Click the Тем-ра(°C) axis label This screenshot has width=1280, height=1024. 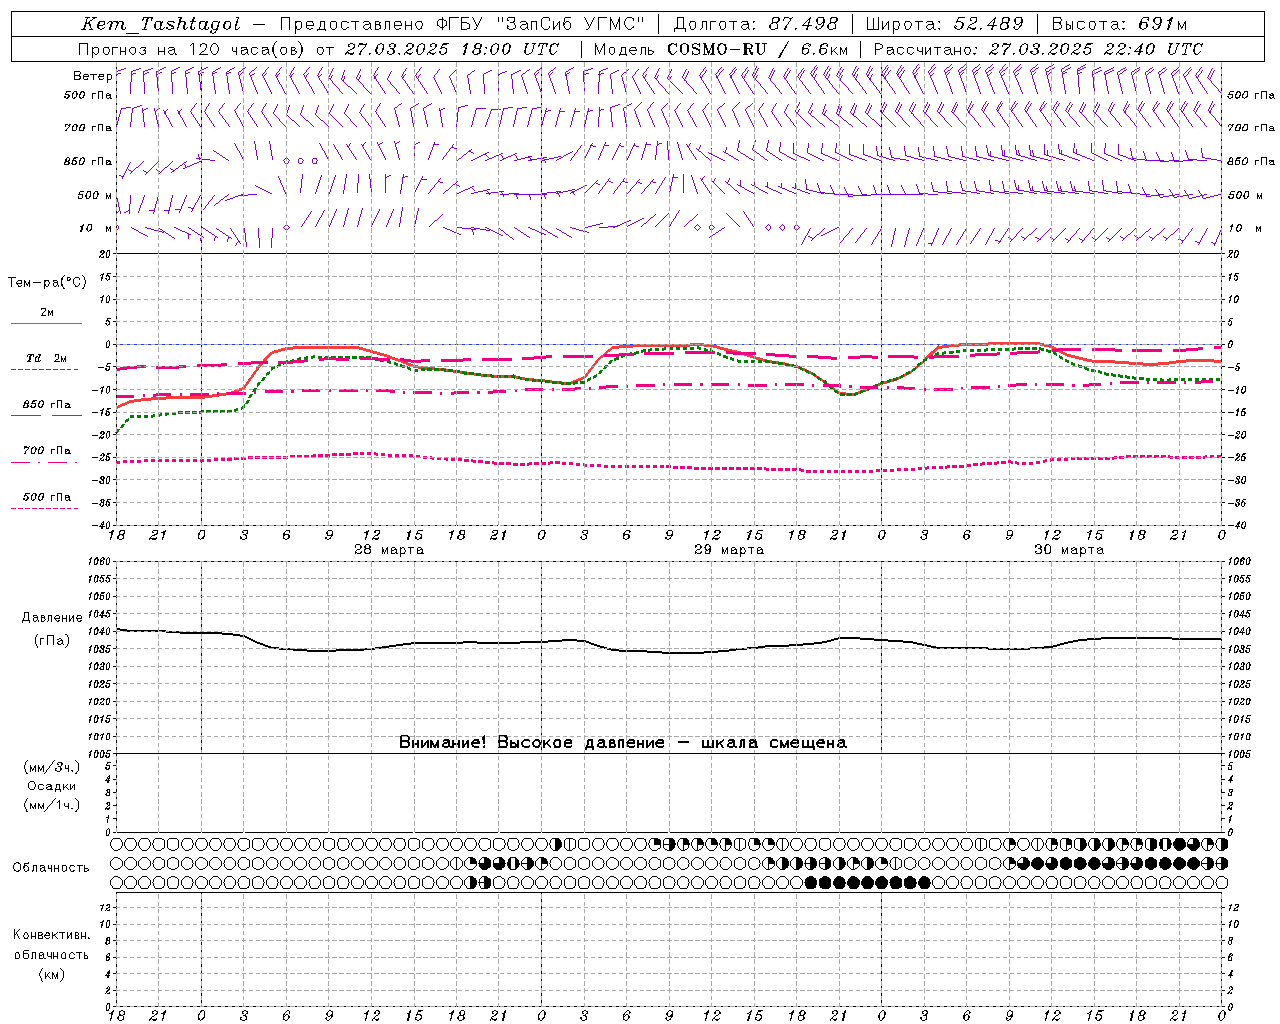coord(47,283)
